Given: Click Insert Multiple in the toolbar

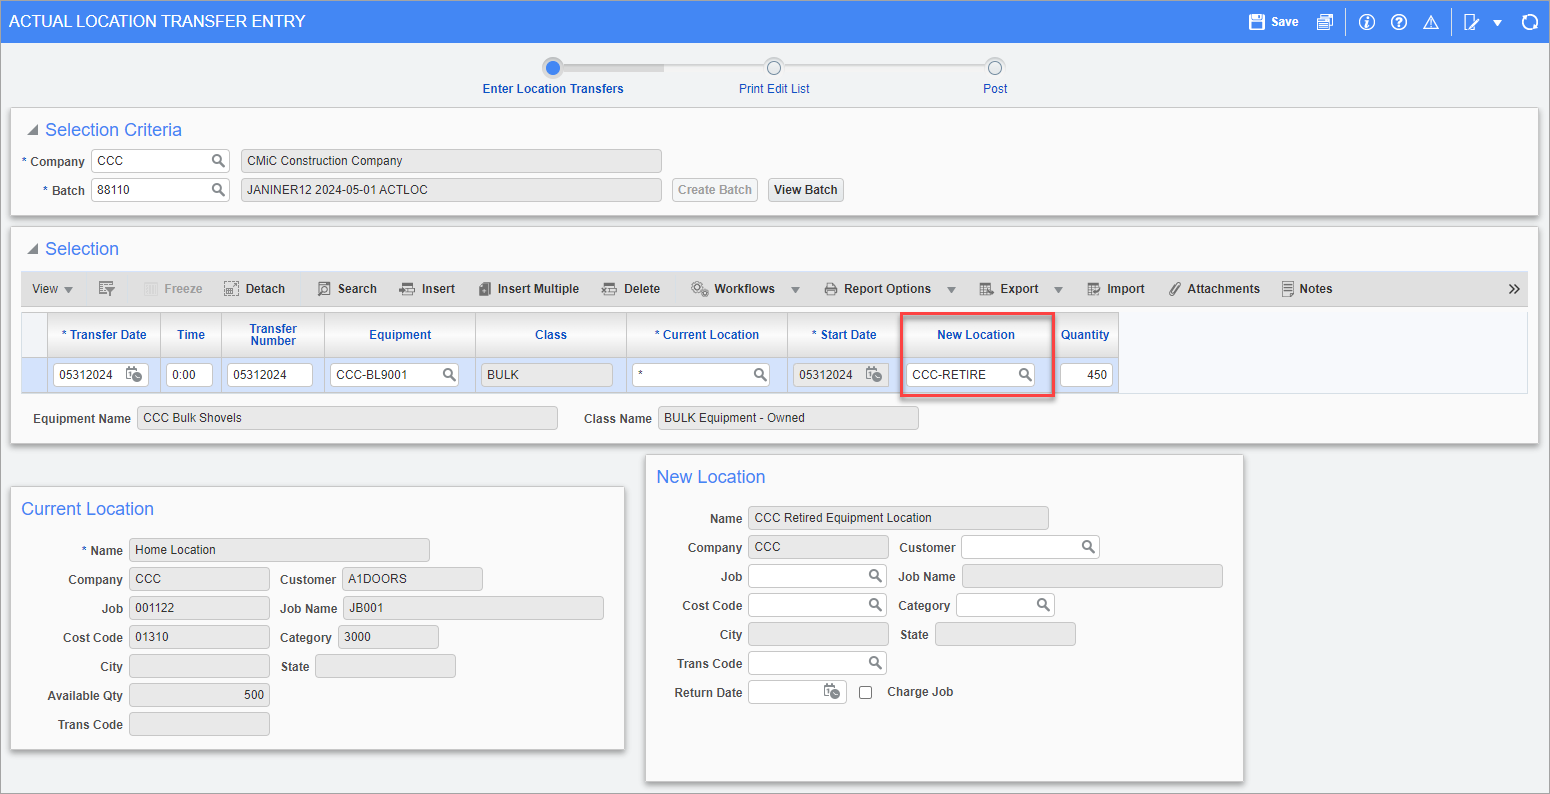Looking at the screenshot, I should (x=528, y=289).
